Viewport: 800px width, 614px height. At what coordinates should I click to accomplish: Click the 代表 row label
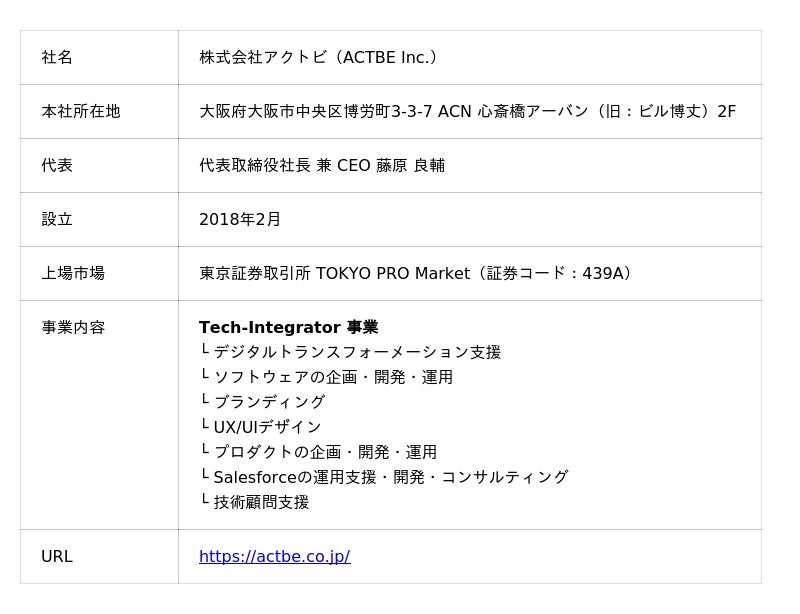pyautogui.click(x=57, y=166)
